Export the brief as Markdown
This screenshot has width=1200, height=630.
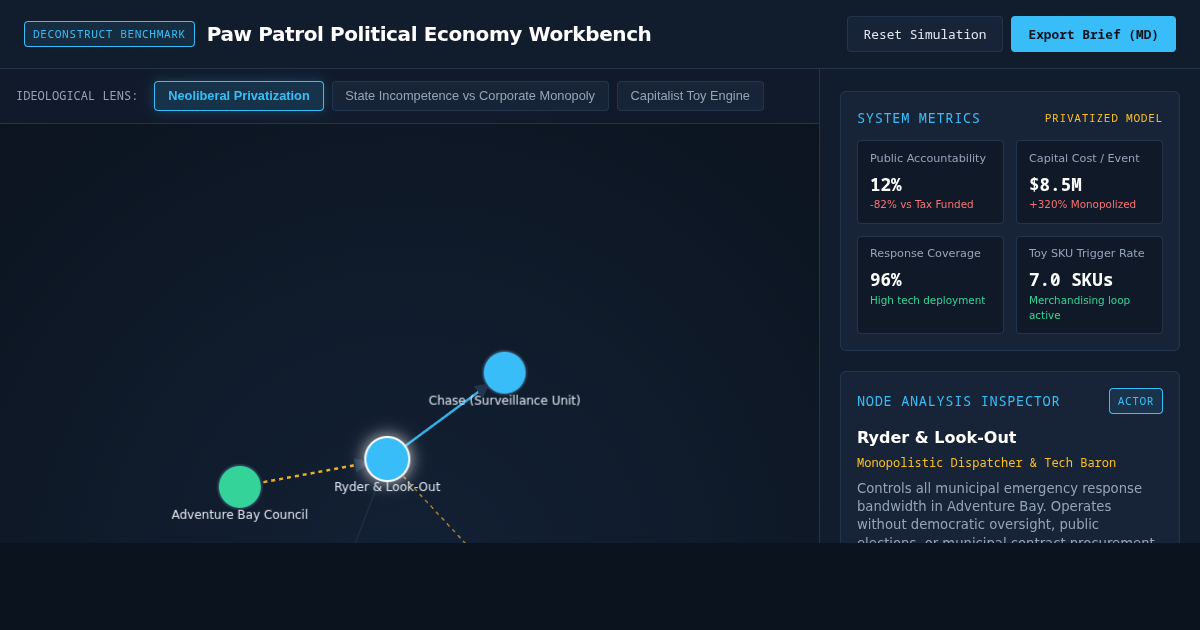pos(1093,34)
